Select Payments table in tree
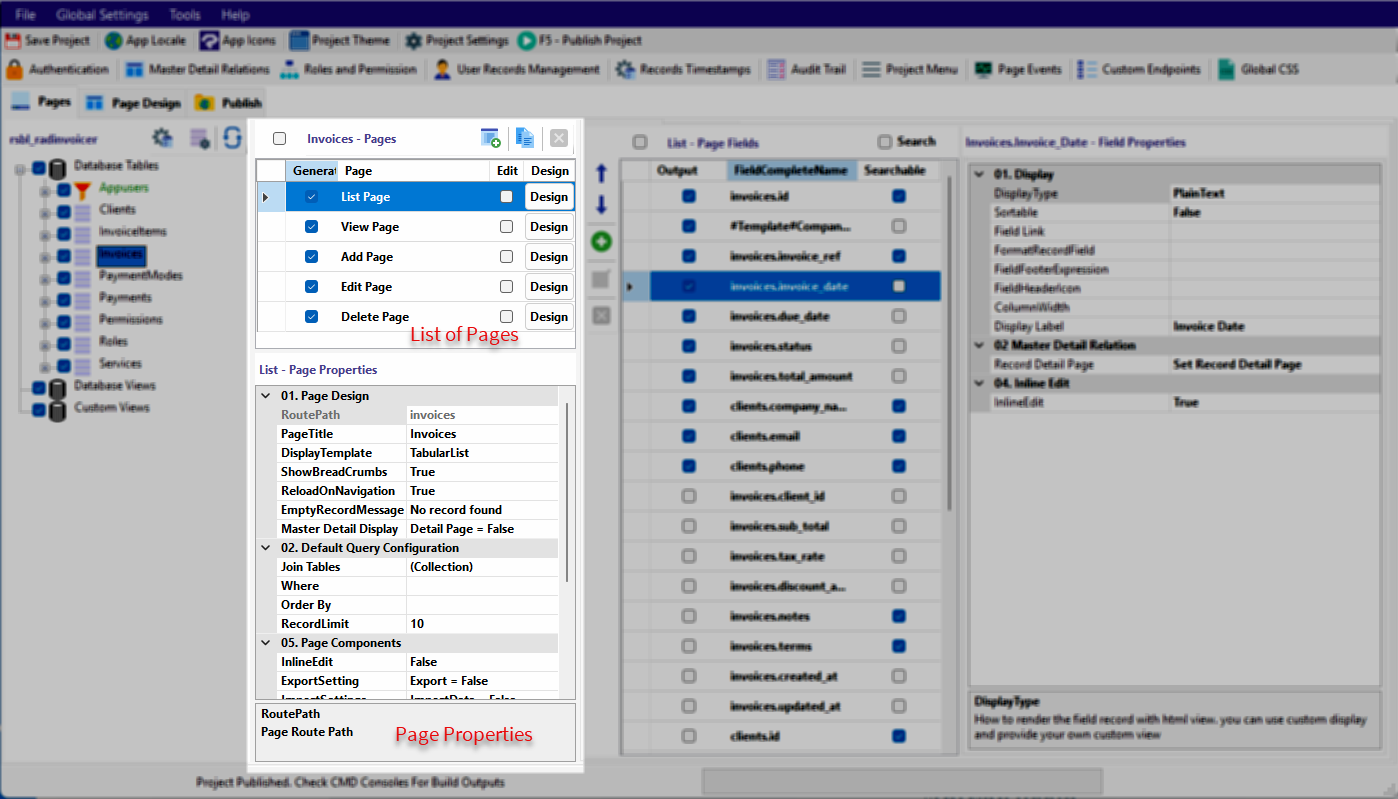 [x=125, y=298]
